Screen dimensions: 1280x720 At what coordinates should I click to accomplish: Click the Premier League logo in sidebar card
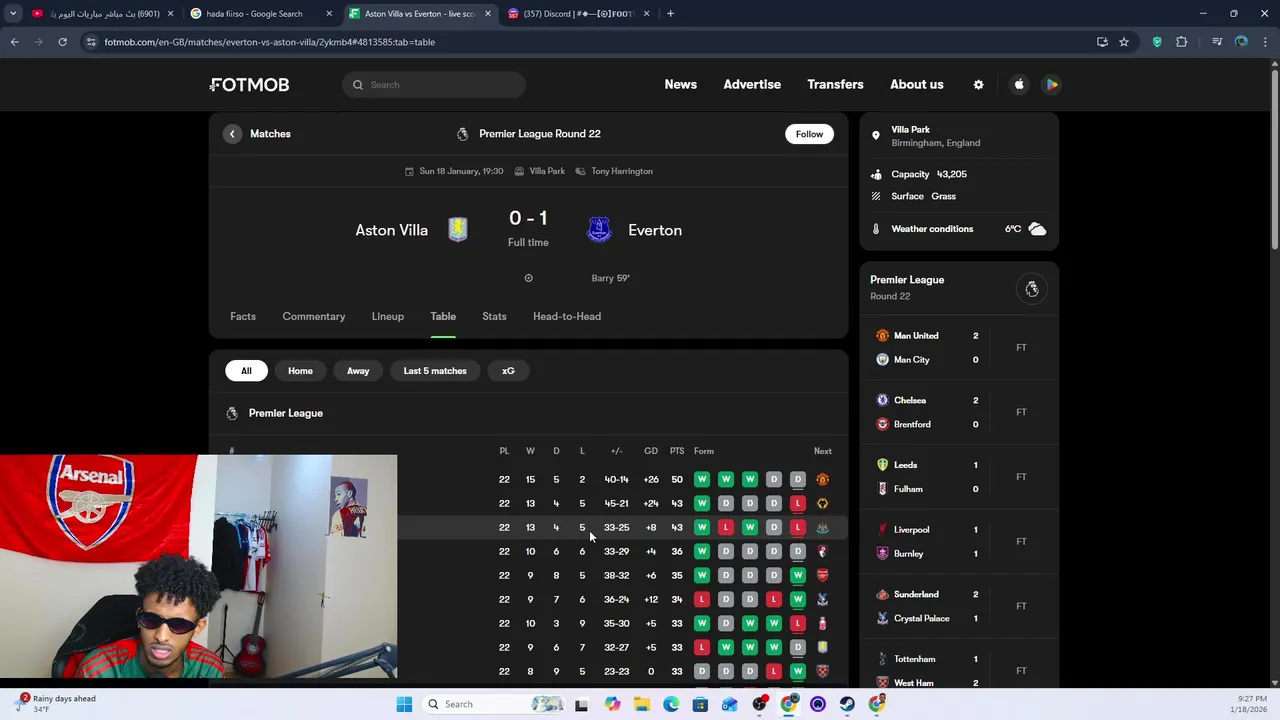pos(1032,289)
